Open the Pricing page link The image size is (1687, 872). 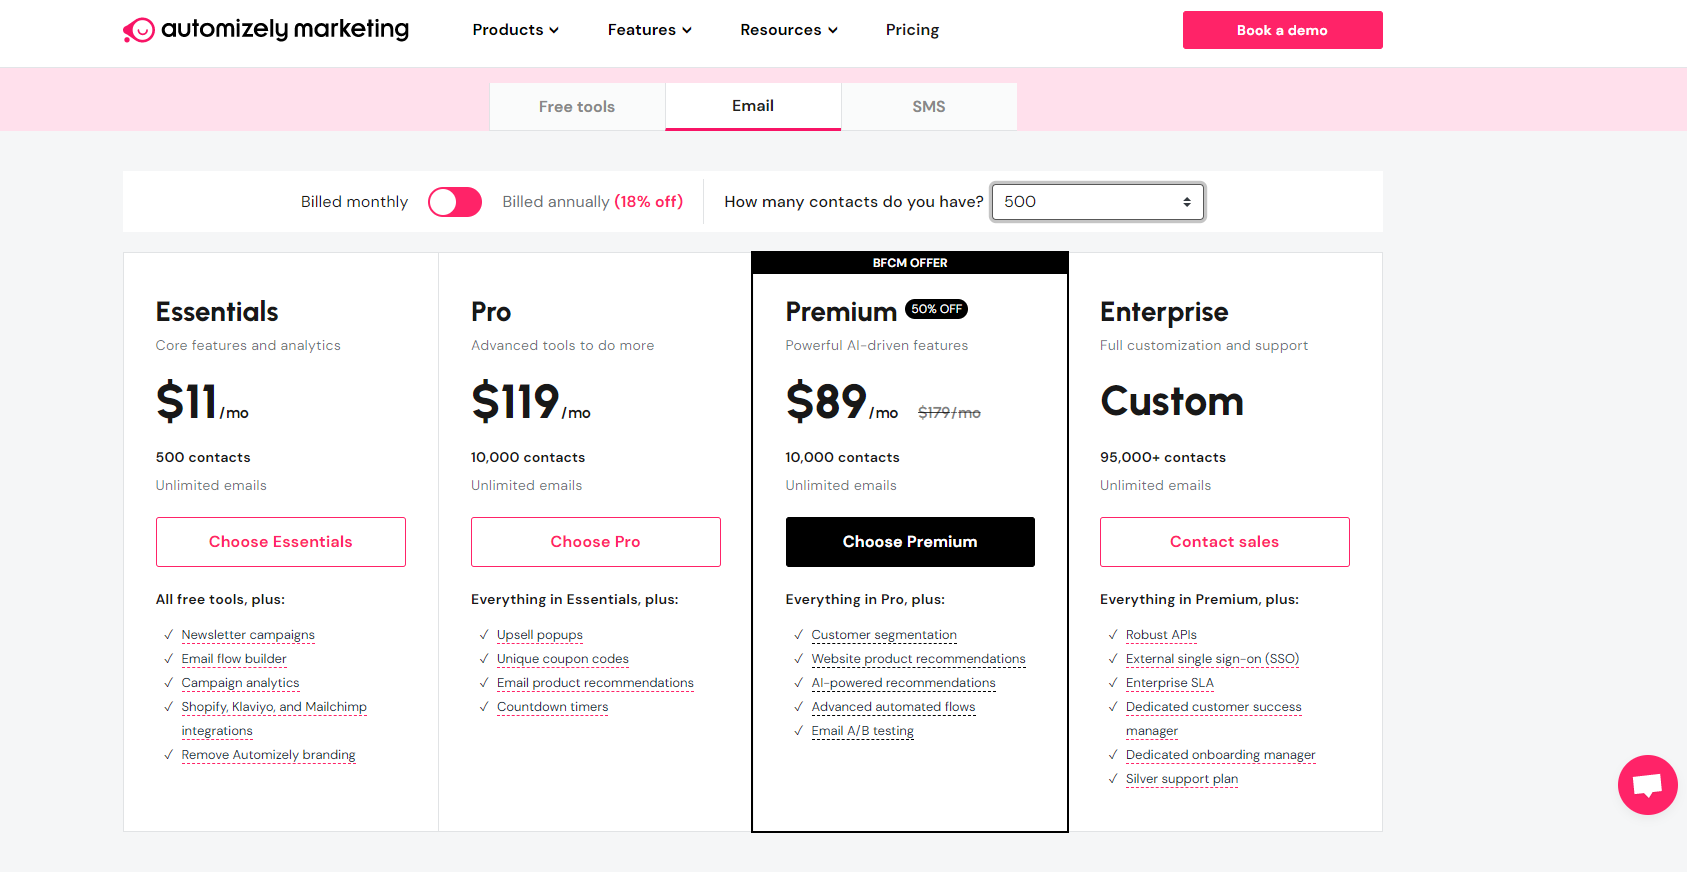coord(912,30)
